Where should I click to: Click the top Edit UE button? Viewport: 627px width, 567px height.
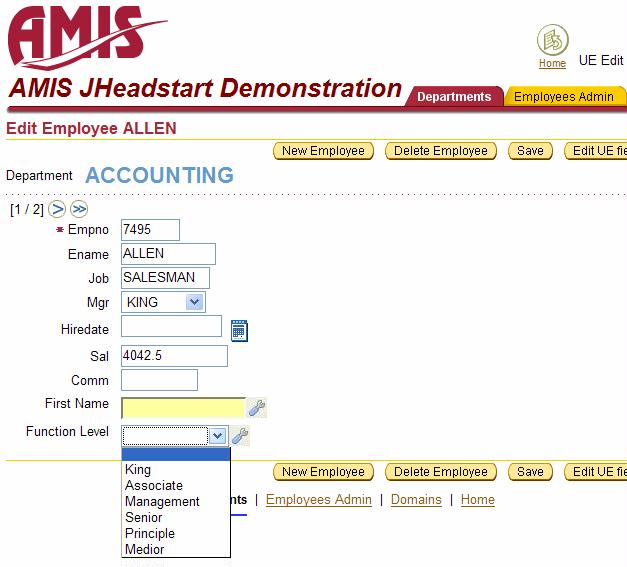596,151
